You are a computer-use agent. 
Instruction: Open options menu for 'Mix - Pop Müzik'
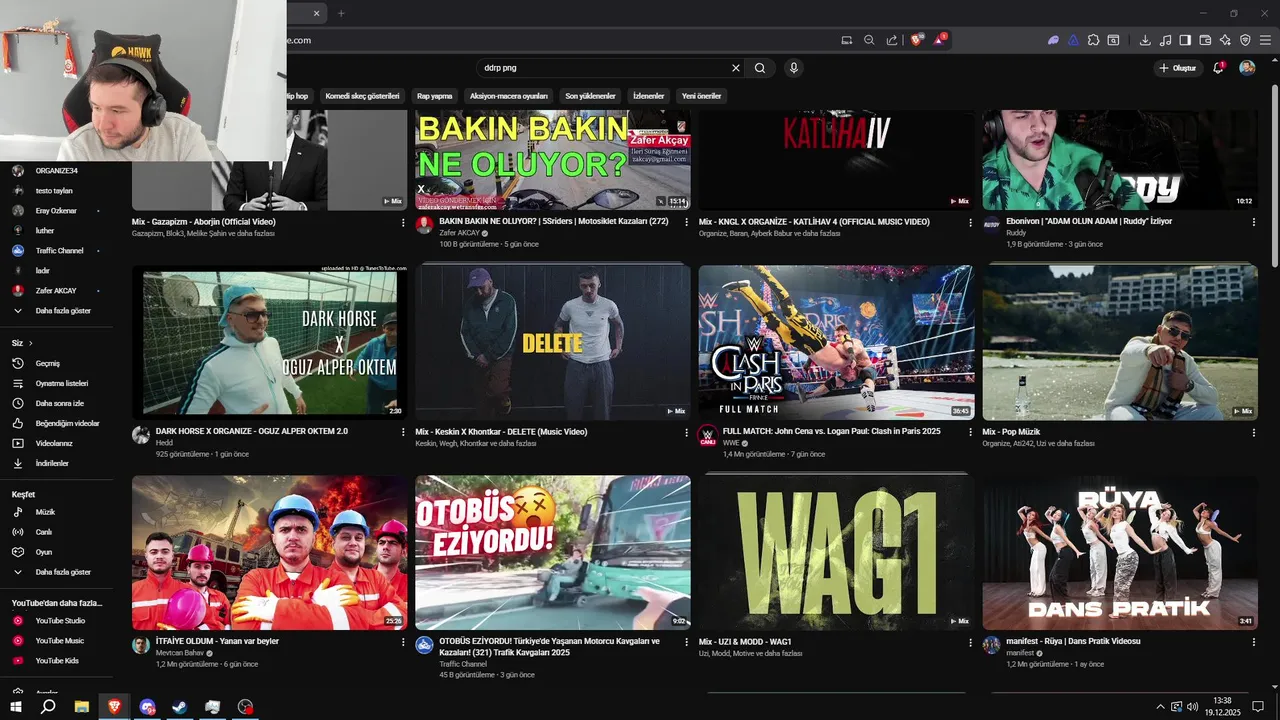coord(1254,432)
